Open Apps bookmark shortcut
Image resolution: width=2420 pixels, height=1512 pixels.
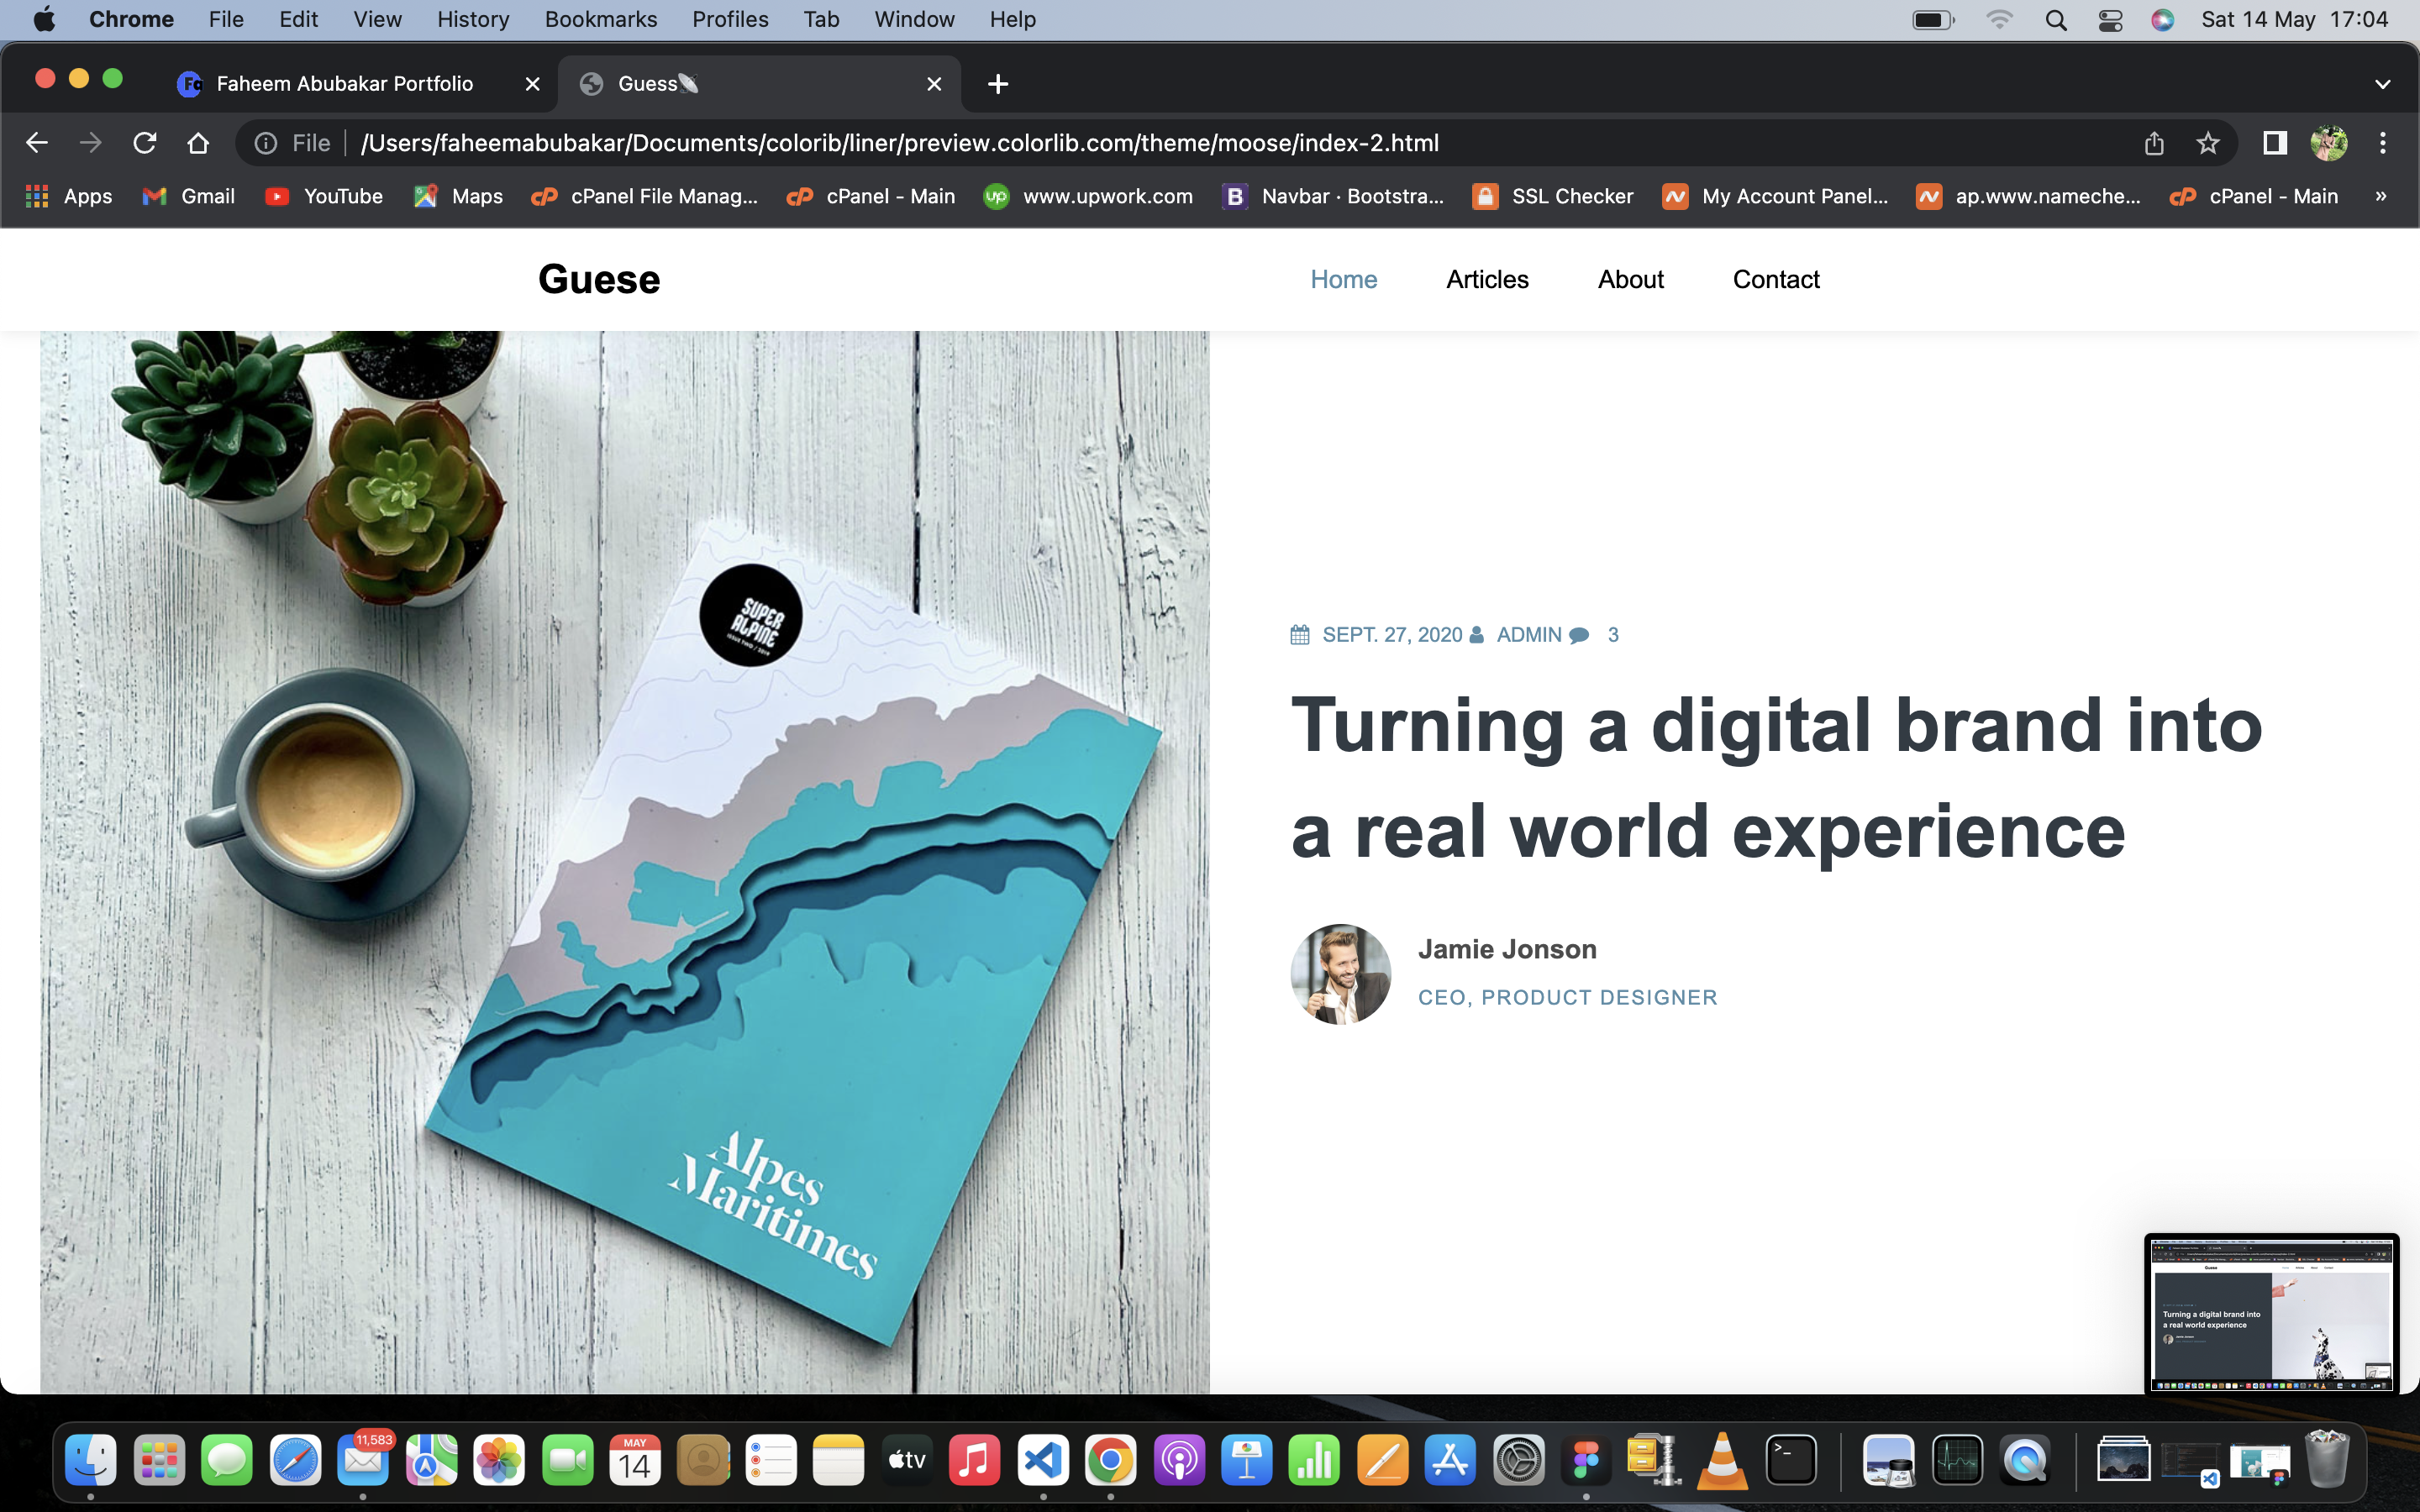pos(69,196)
